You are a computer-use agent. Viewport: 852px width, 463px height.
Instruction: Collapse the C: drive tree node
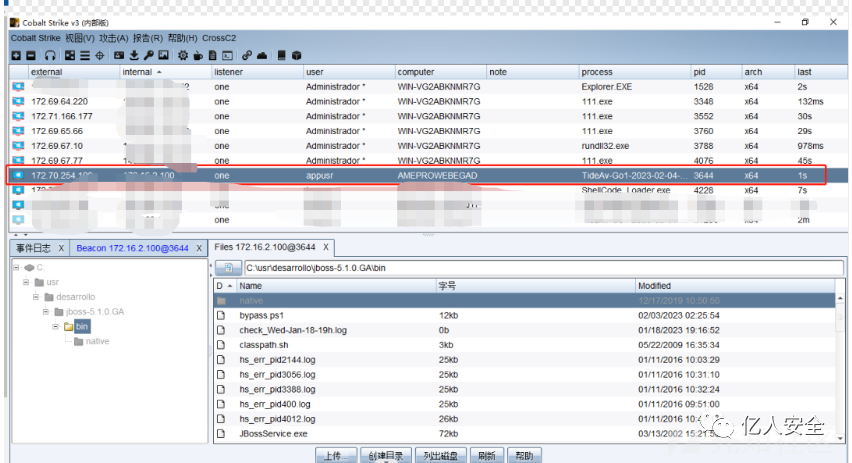pyautogui.click(x=16, y=267)
